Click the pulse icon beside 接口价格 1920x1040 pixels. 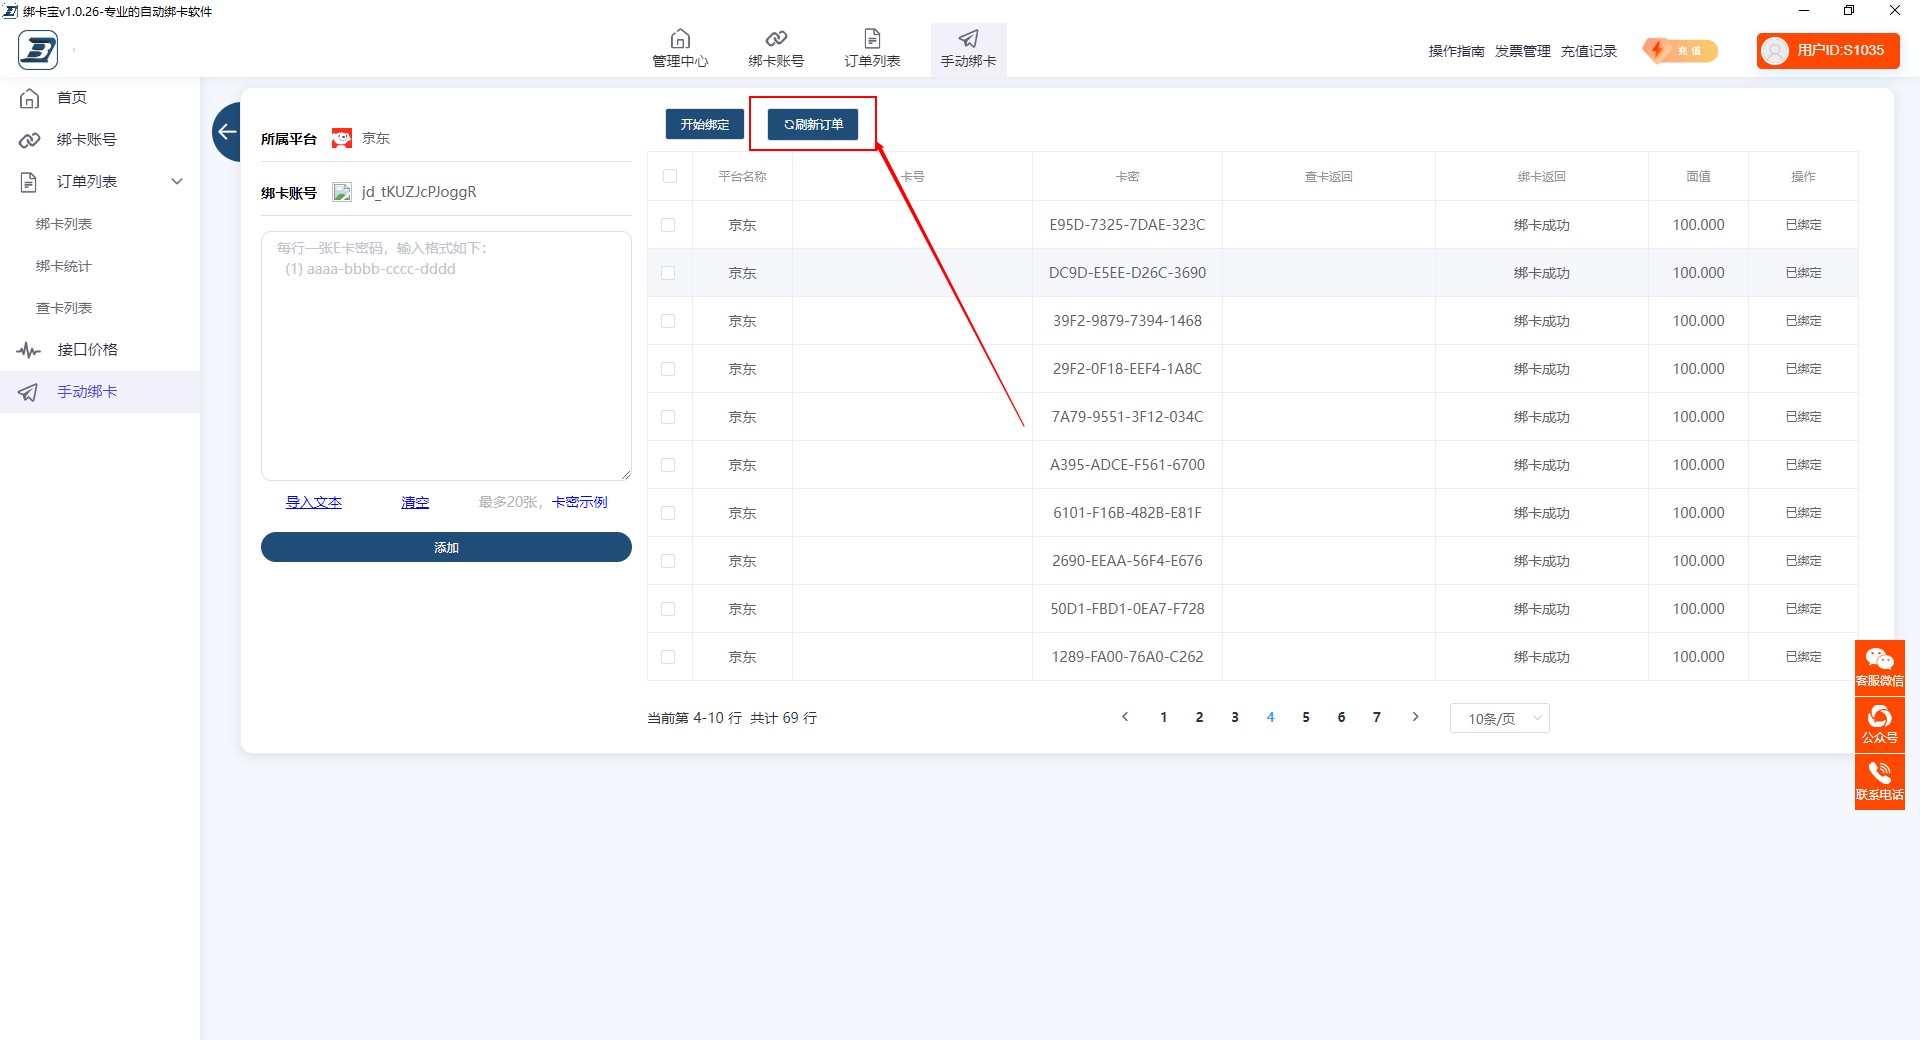[29, 350]
